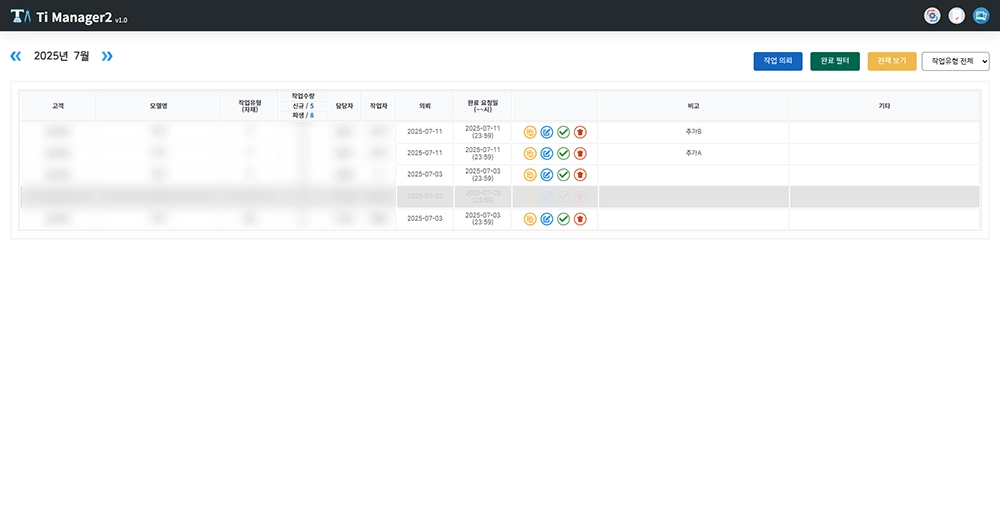Select the greyed-out 2025-07-03 request date cell
The width and height of the screenshot is (1000, 523).
[425, 196]
